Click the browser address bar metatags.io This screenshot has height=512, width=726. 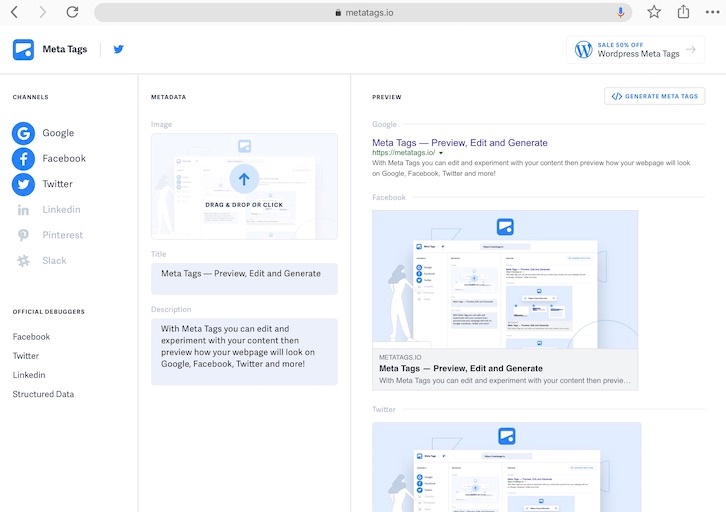[363, 12]
